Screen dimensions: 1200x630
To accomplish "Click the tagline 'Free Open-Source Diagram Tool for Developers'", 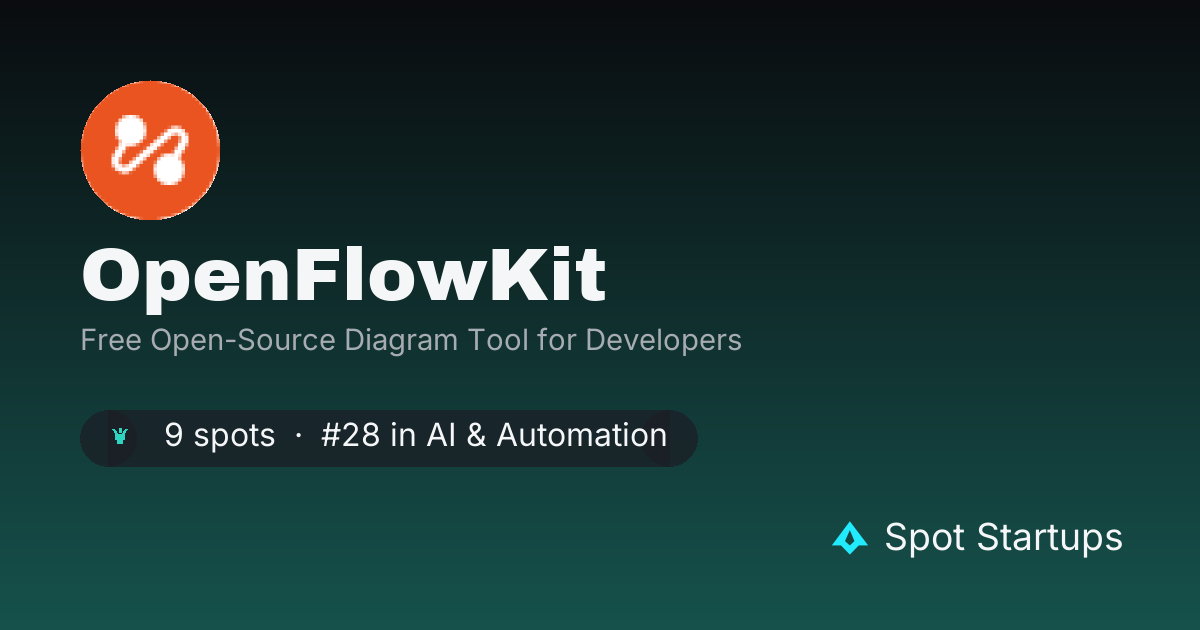I will point(411,341).
